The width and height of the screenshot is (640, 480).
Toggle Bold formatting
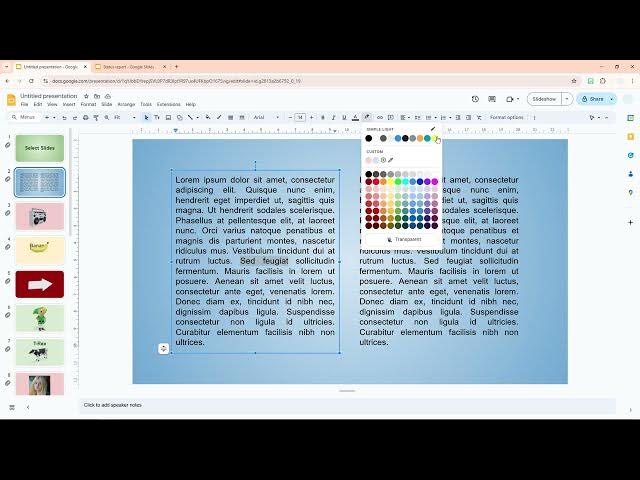click(322, 118)
